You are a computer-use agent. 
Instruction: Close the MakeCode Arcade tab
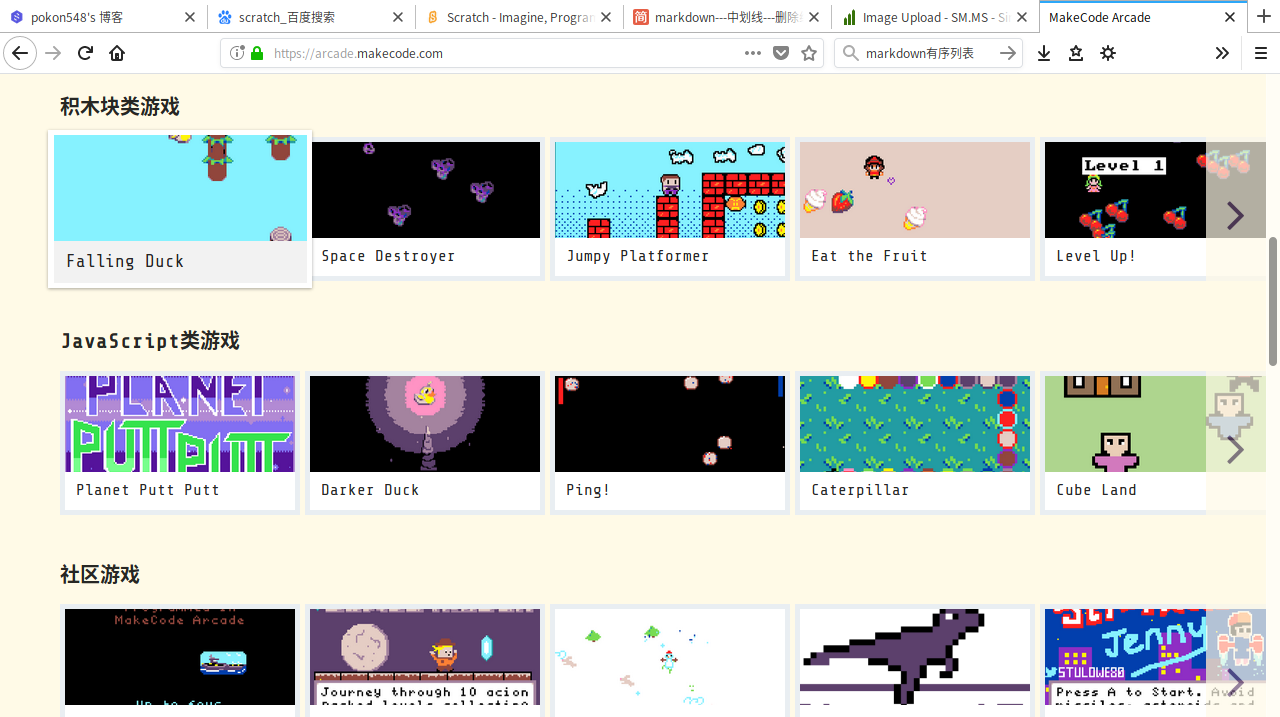pos(1230,17)
